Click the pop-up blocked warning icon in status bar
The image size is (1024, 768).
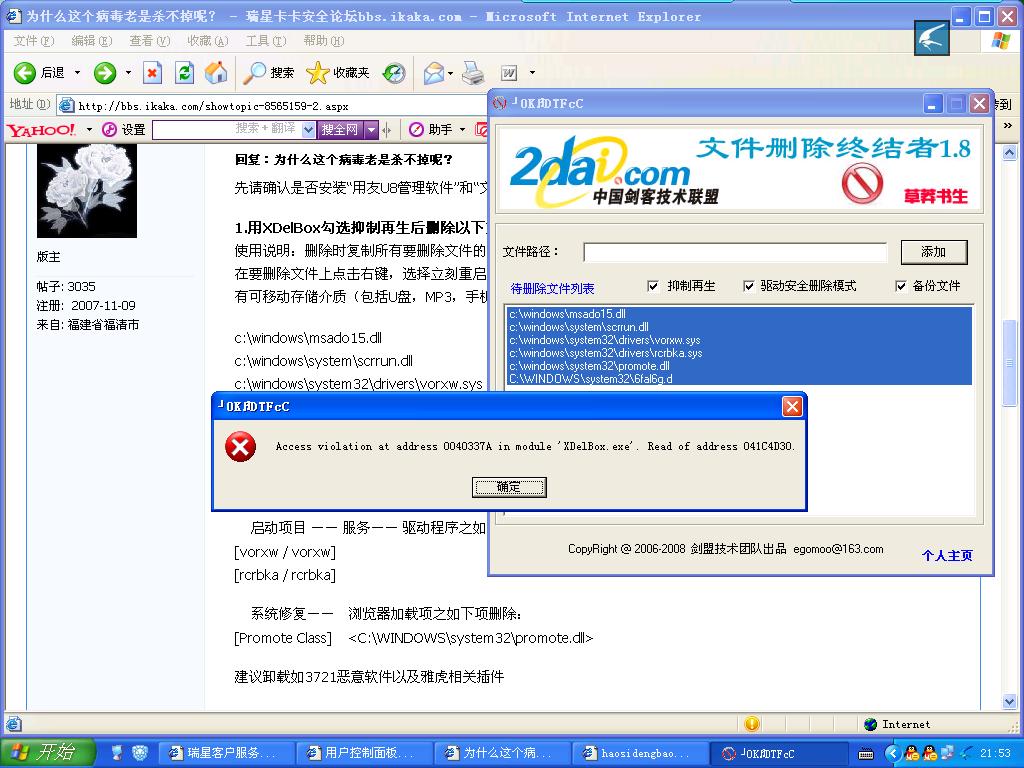click(x=752, y=724)
